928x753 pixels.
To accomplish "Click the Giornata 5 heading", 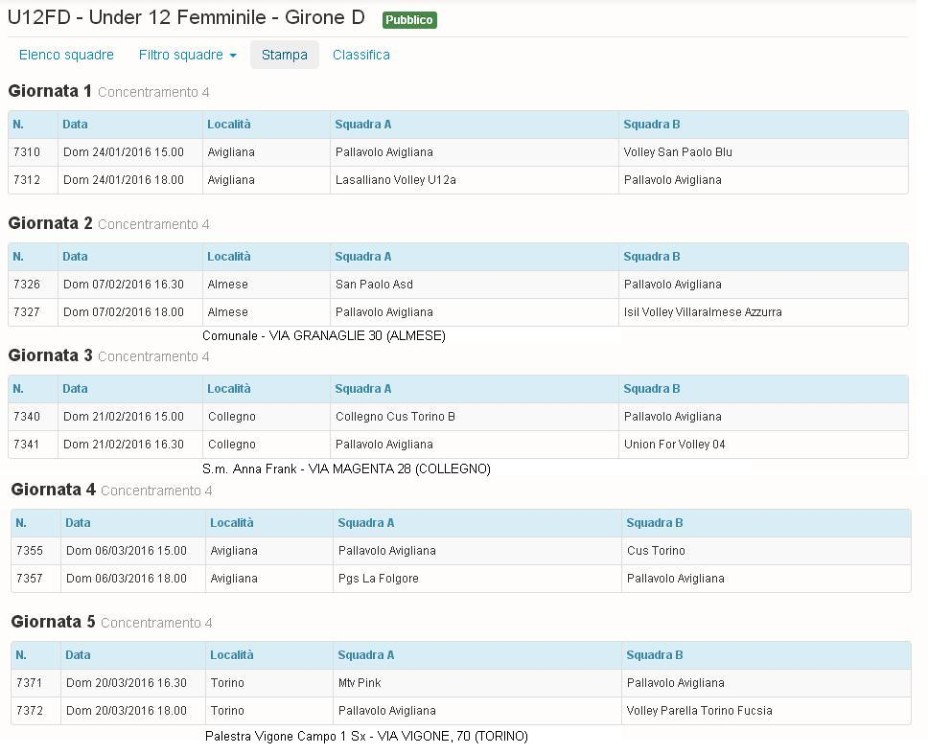I will click(x=53, y=622).
